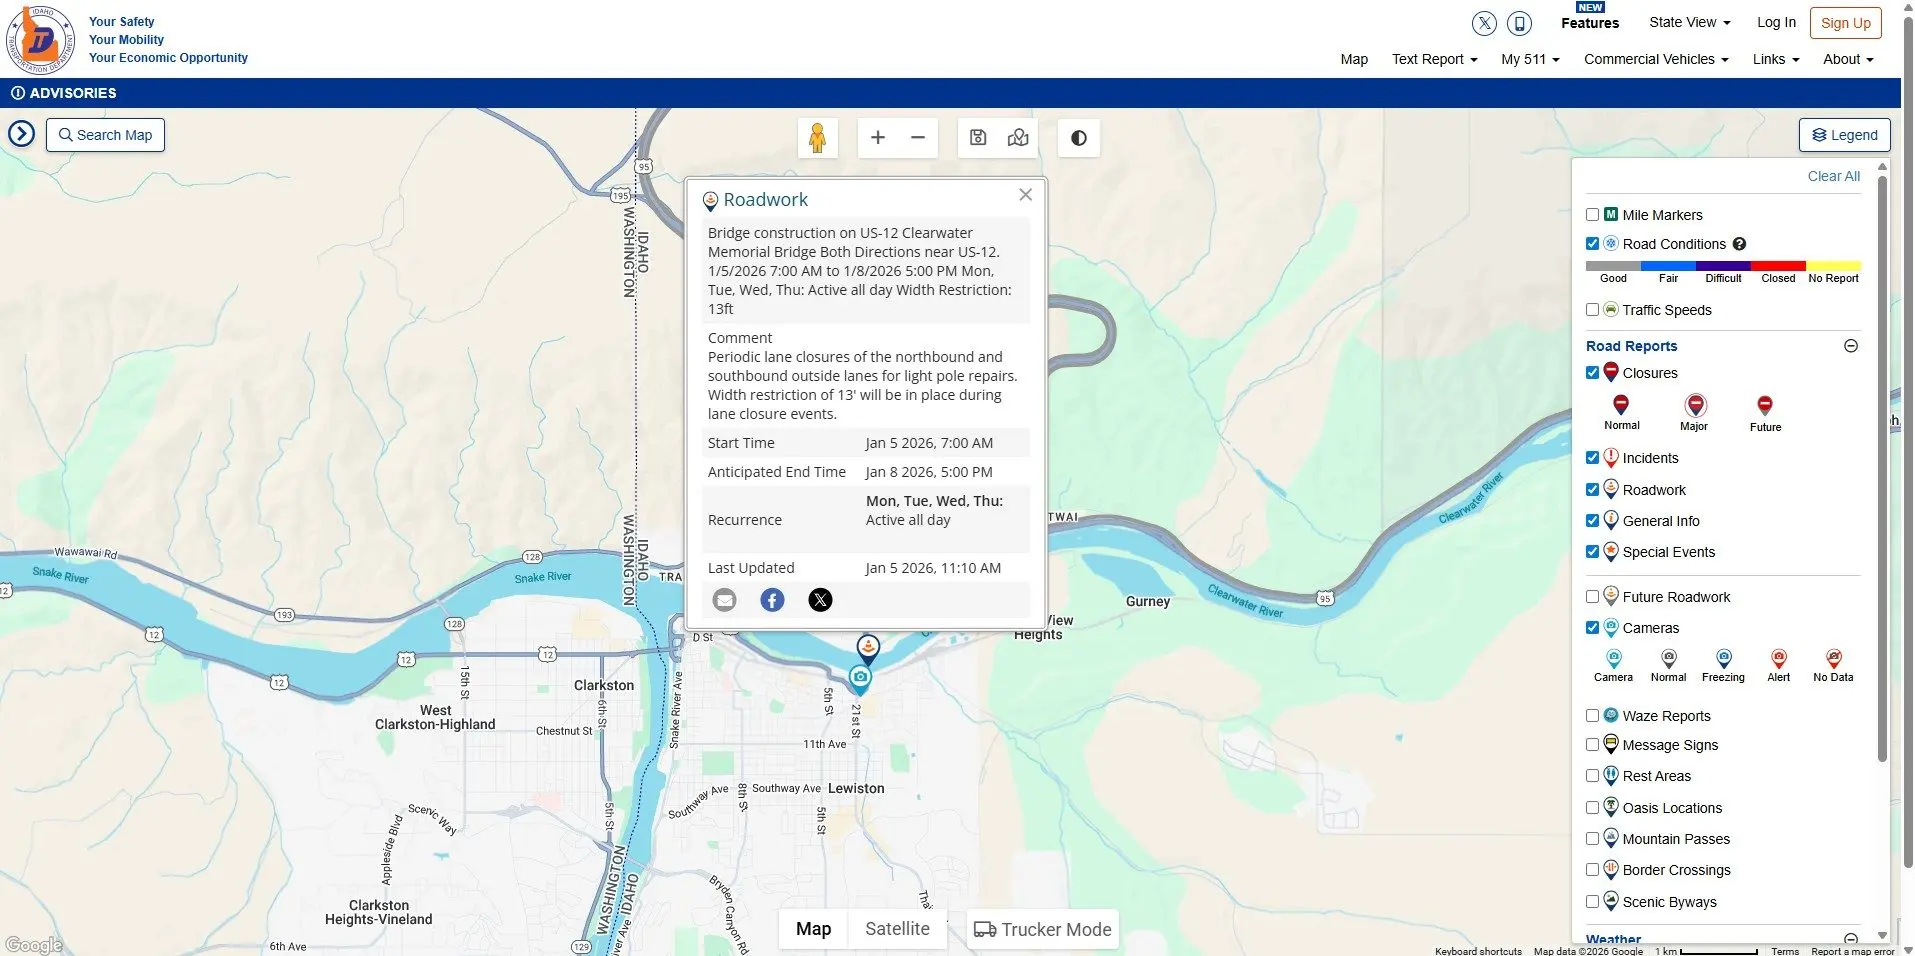Toggle map contrast mode icon
The image size is (1915, 956).
[1078, 138]
